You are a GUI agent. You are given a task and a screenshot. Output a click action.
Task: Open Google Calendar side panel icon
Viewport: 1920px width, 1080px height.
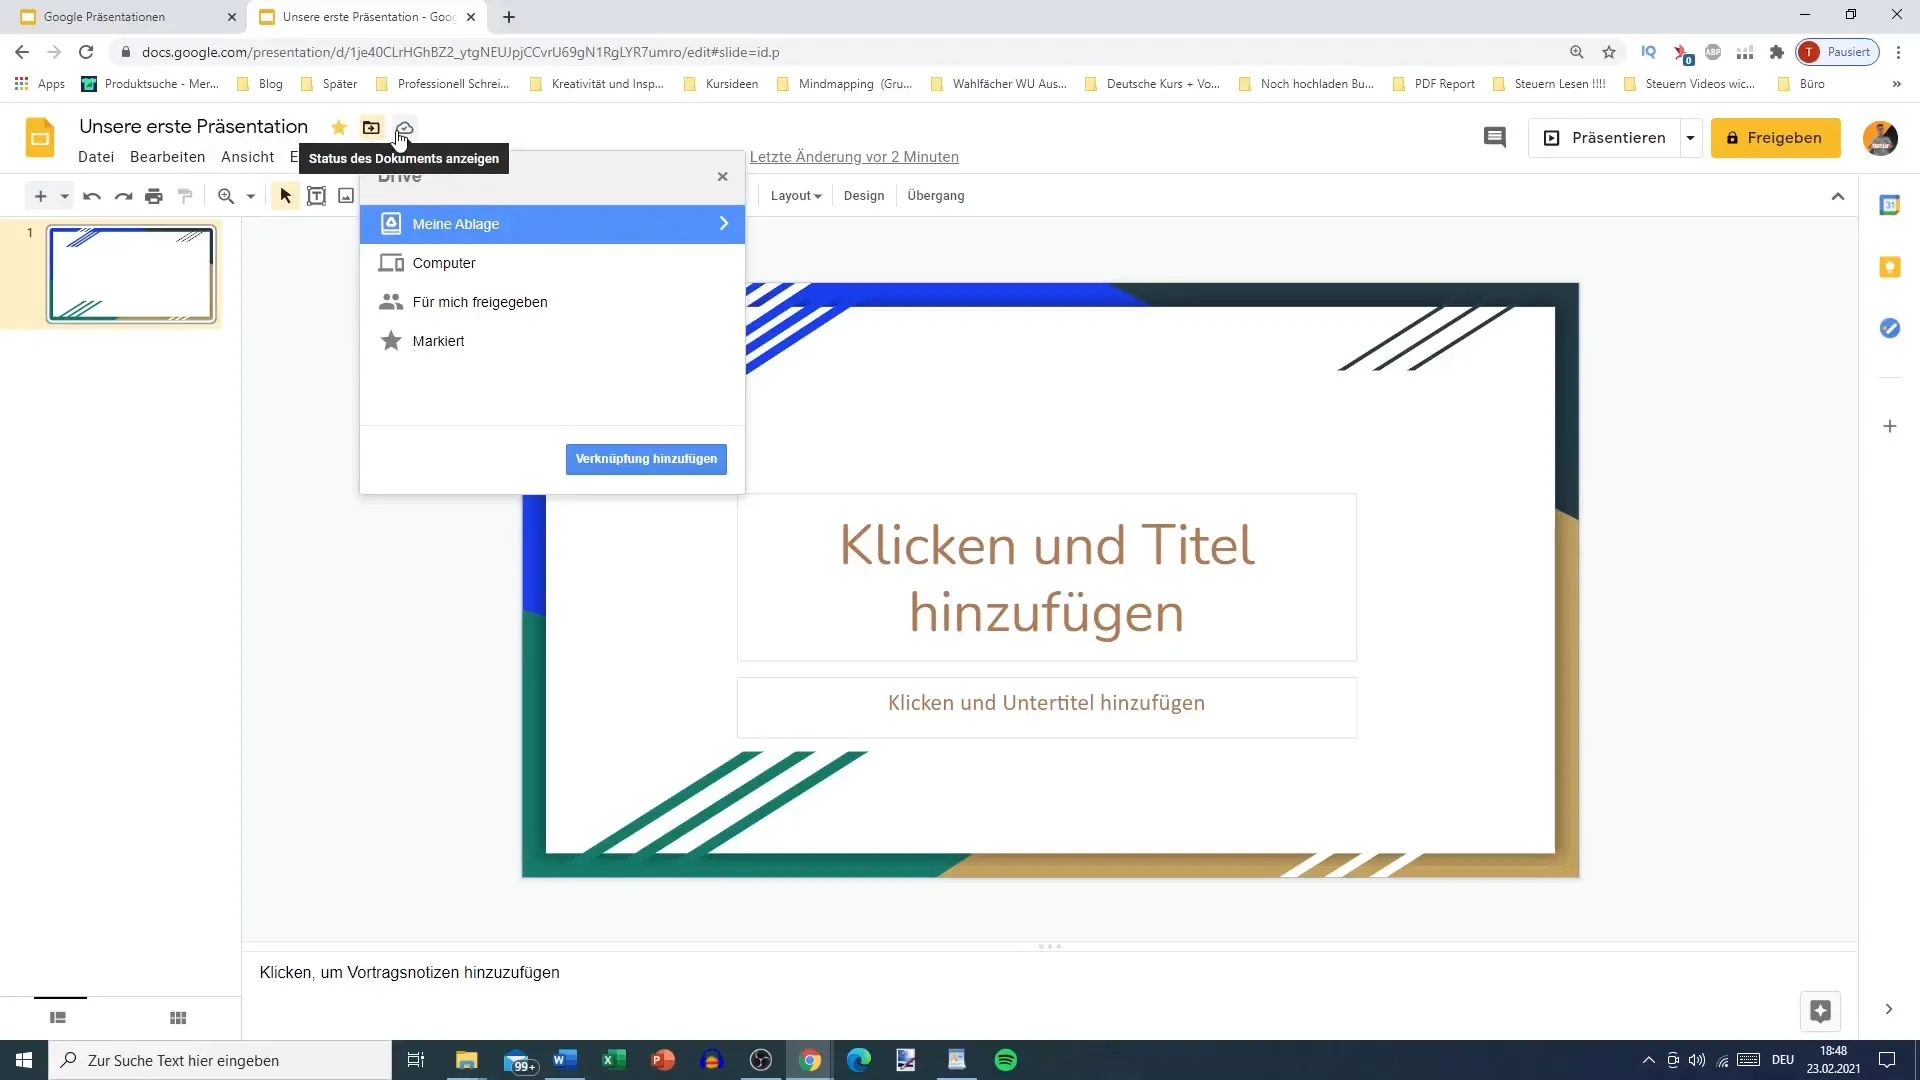(1889, 205)
